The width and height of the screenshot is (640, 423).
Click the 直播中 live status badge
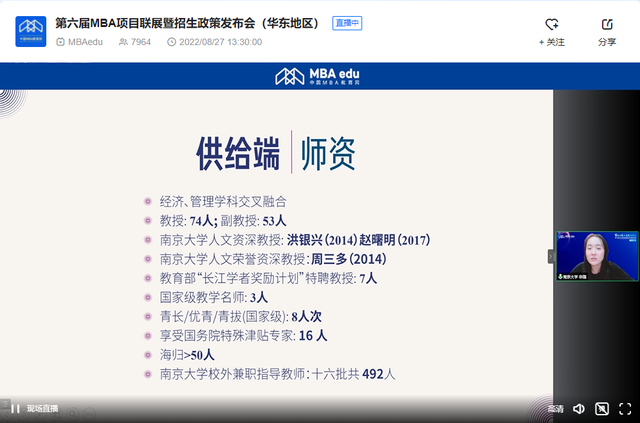click(347, 23)
